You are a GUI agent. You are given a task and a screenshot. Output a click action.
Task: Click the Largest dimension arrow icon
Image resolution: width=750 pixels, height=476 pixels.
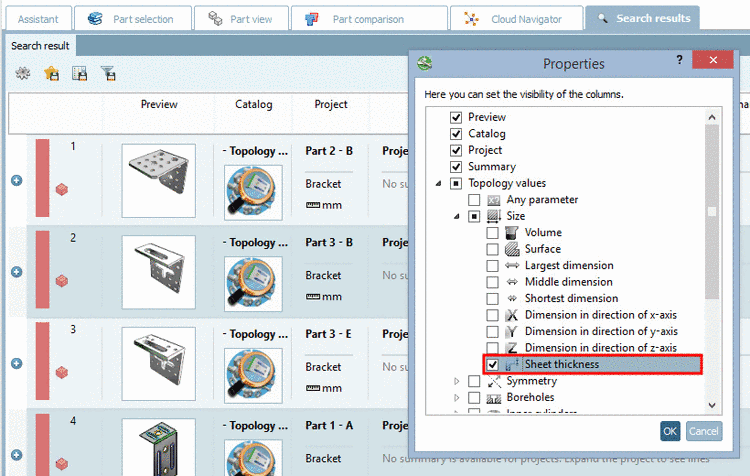pos(512,266)
